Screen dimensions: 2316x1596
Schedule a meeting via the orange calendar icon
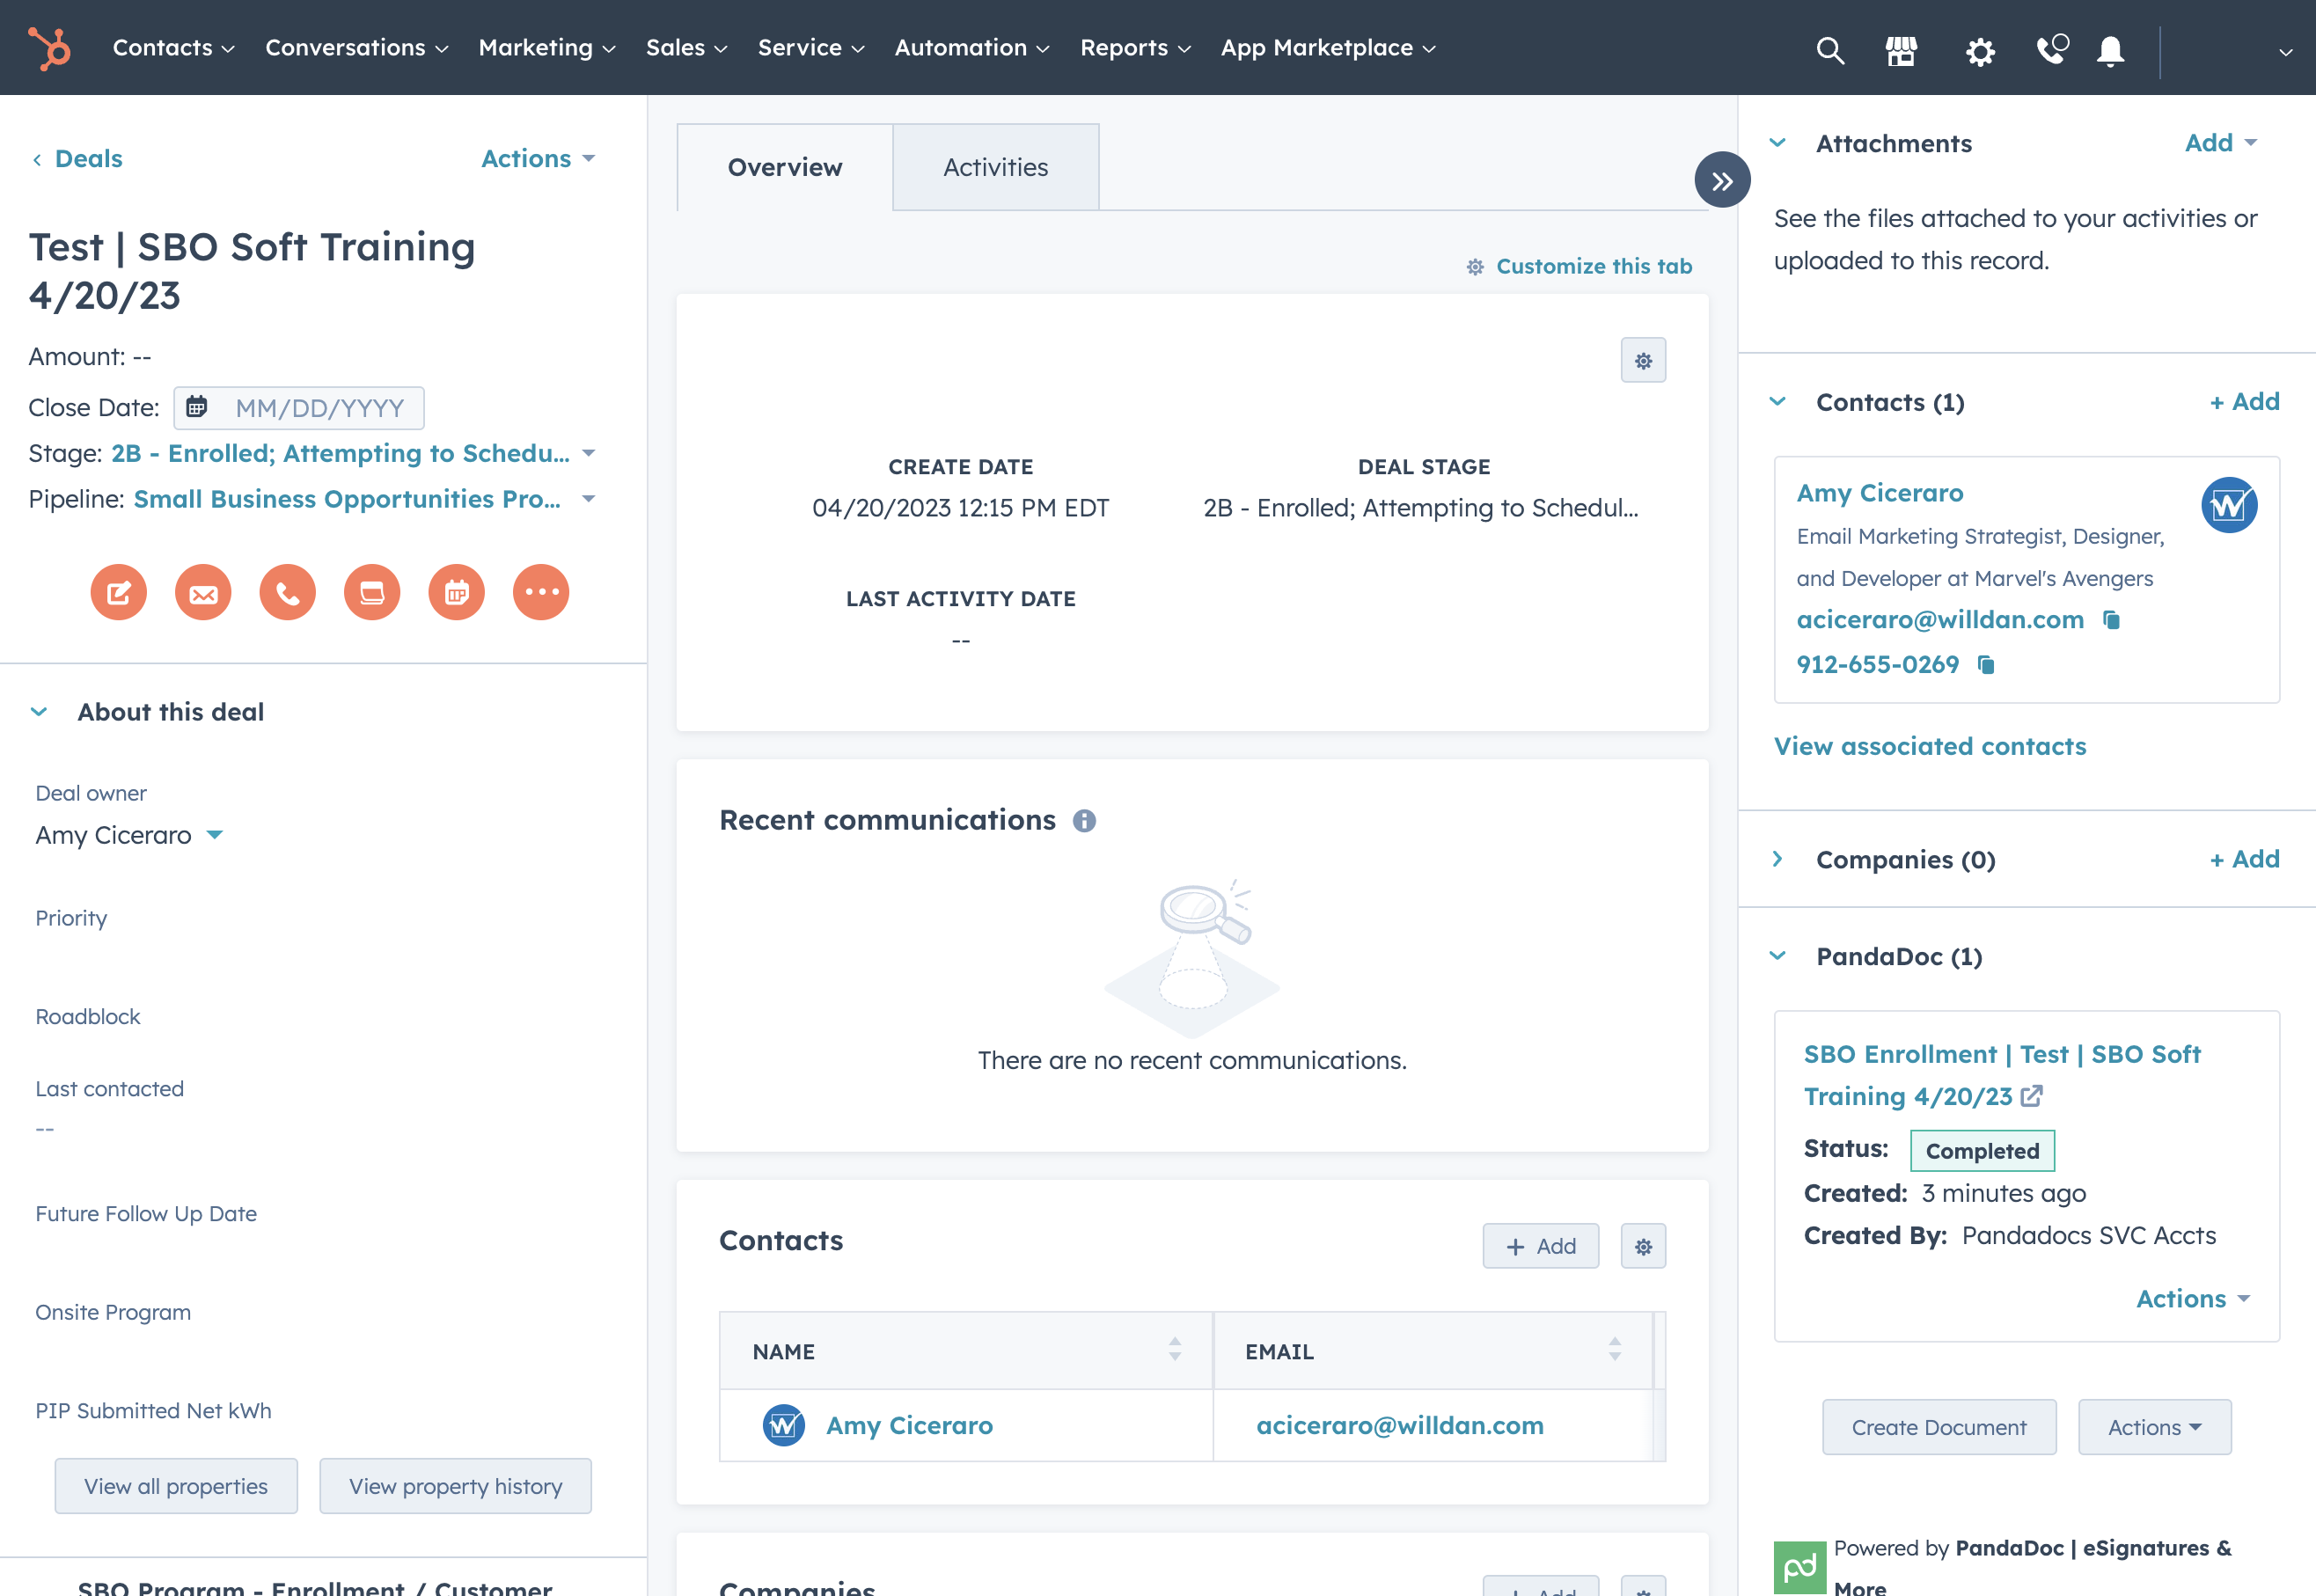pyautogui.click(x=457, y=593)
